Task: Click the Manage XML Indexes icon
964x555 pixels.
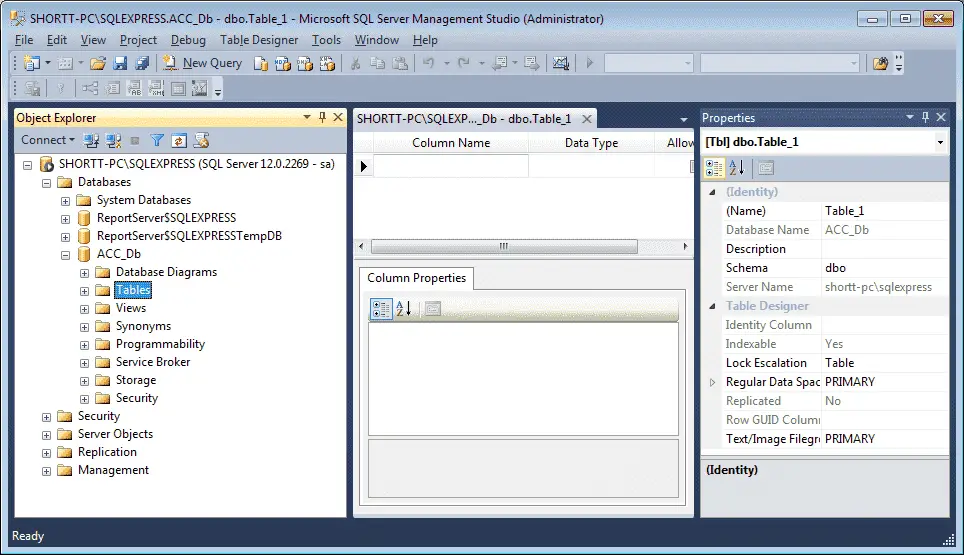Action: point(156,89)
